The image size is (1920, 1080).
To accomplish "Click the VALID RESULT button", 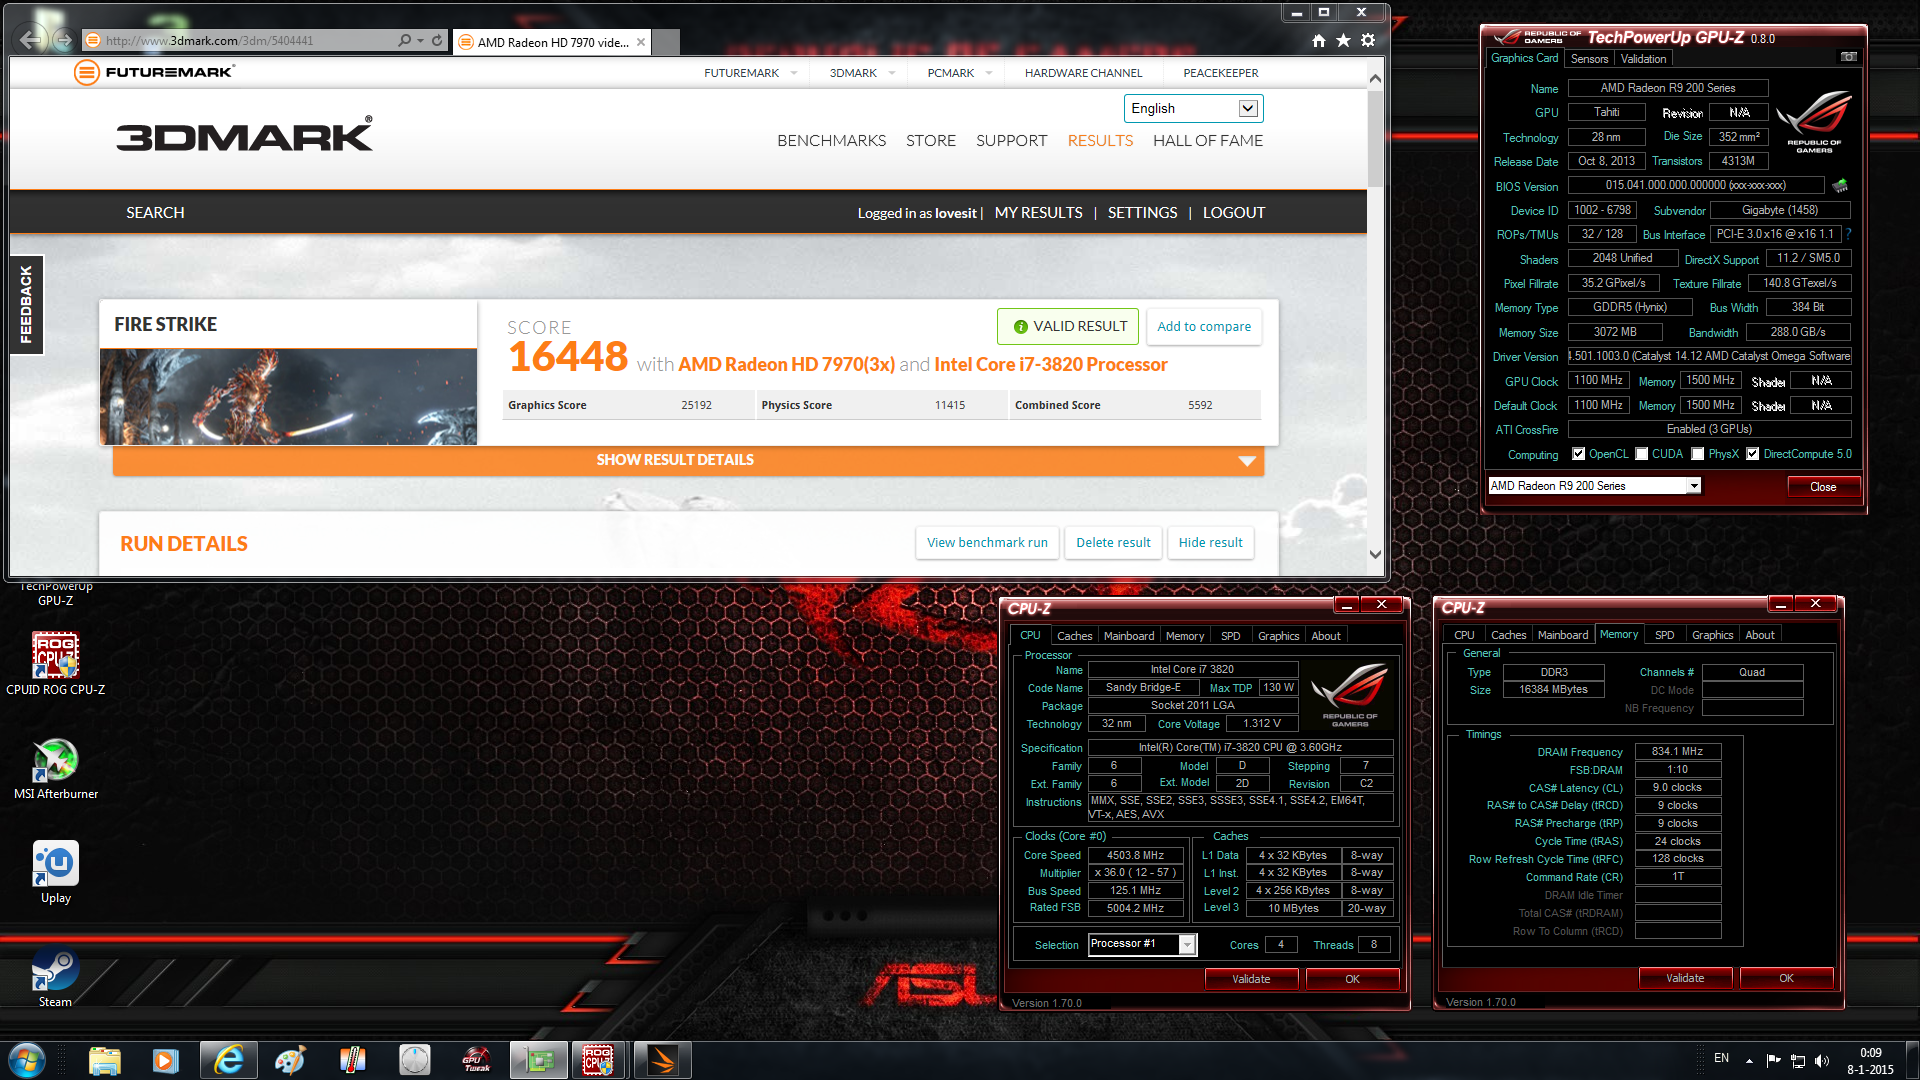I will [1070, 326].
